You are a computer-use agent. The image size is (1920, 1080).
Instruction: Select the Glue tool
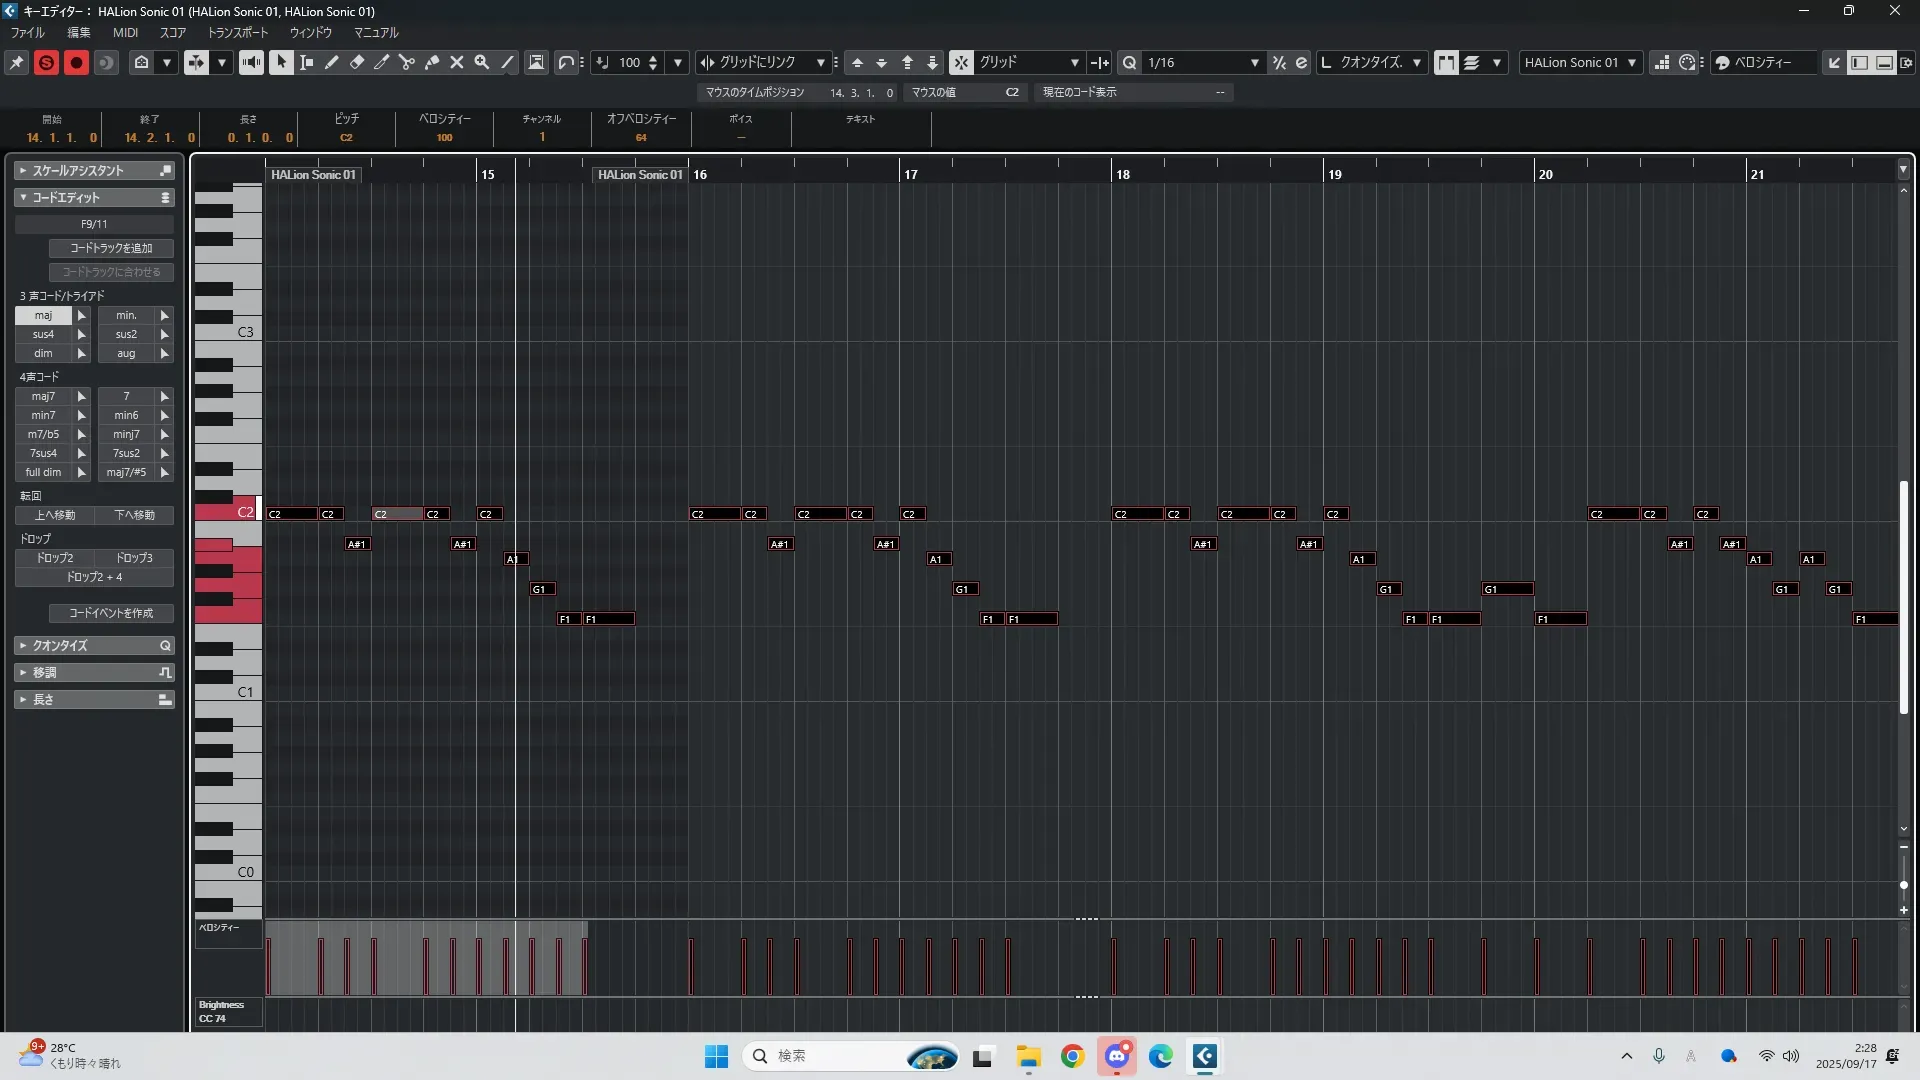pos(432,62)
